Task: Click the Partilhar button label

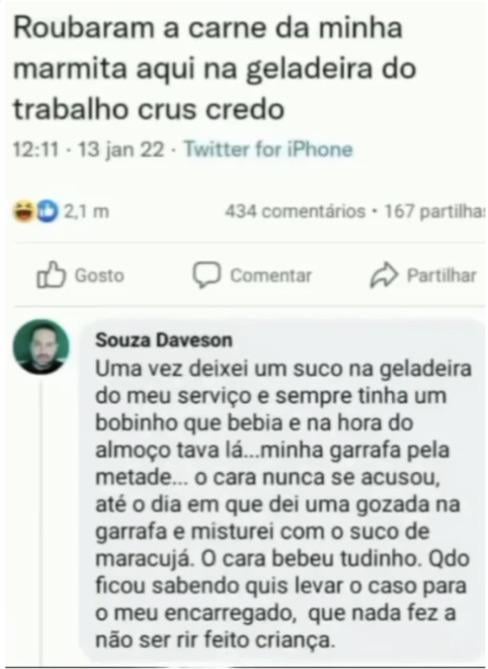Action: pyautogui.click(x=442, y=275)
